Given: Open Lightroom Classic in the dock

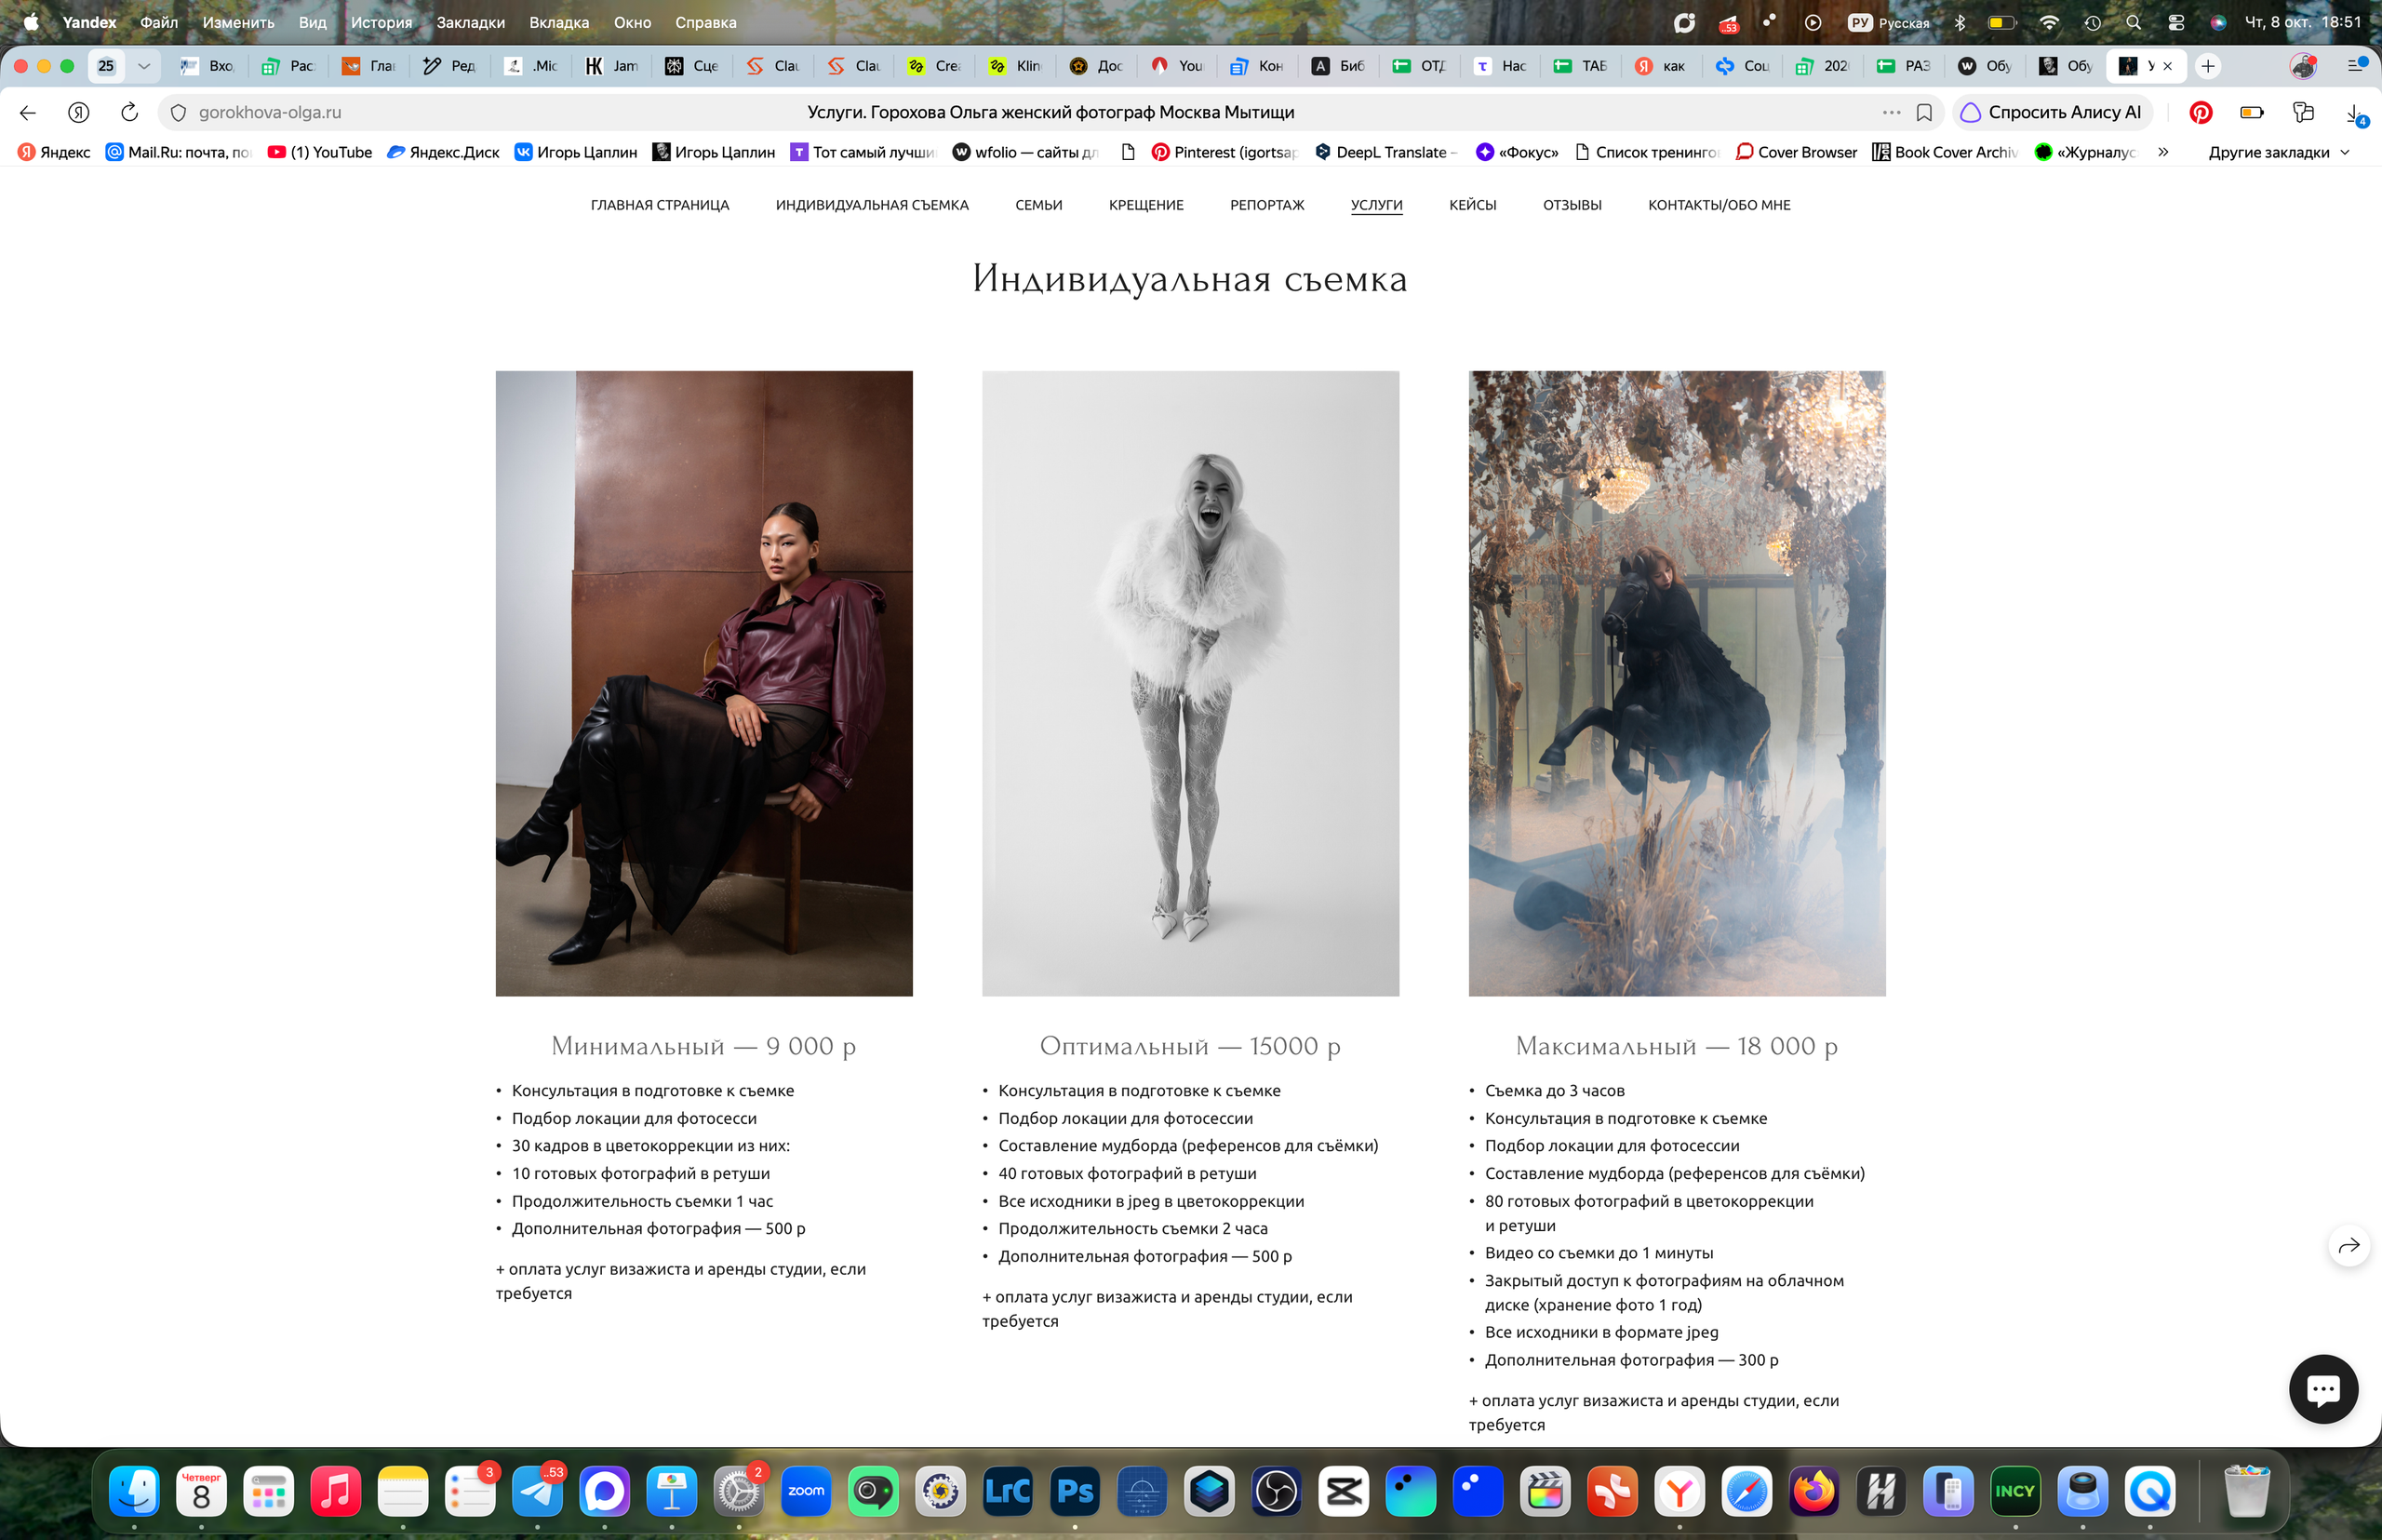Looking at the screenshot, I should tap(1008, 1491).
